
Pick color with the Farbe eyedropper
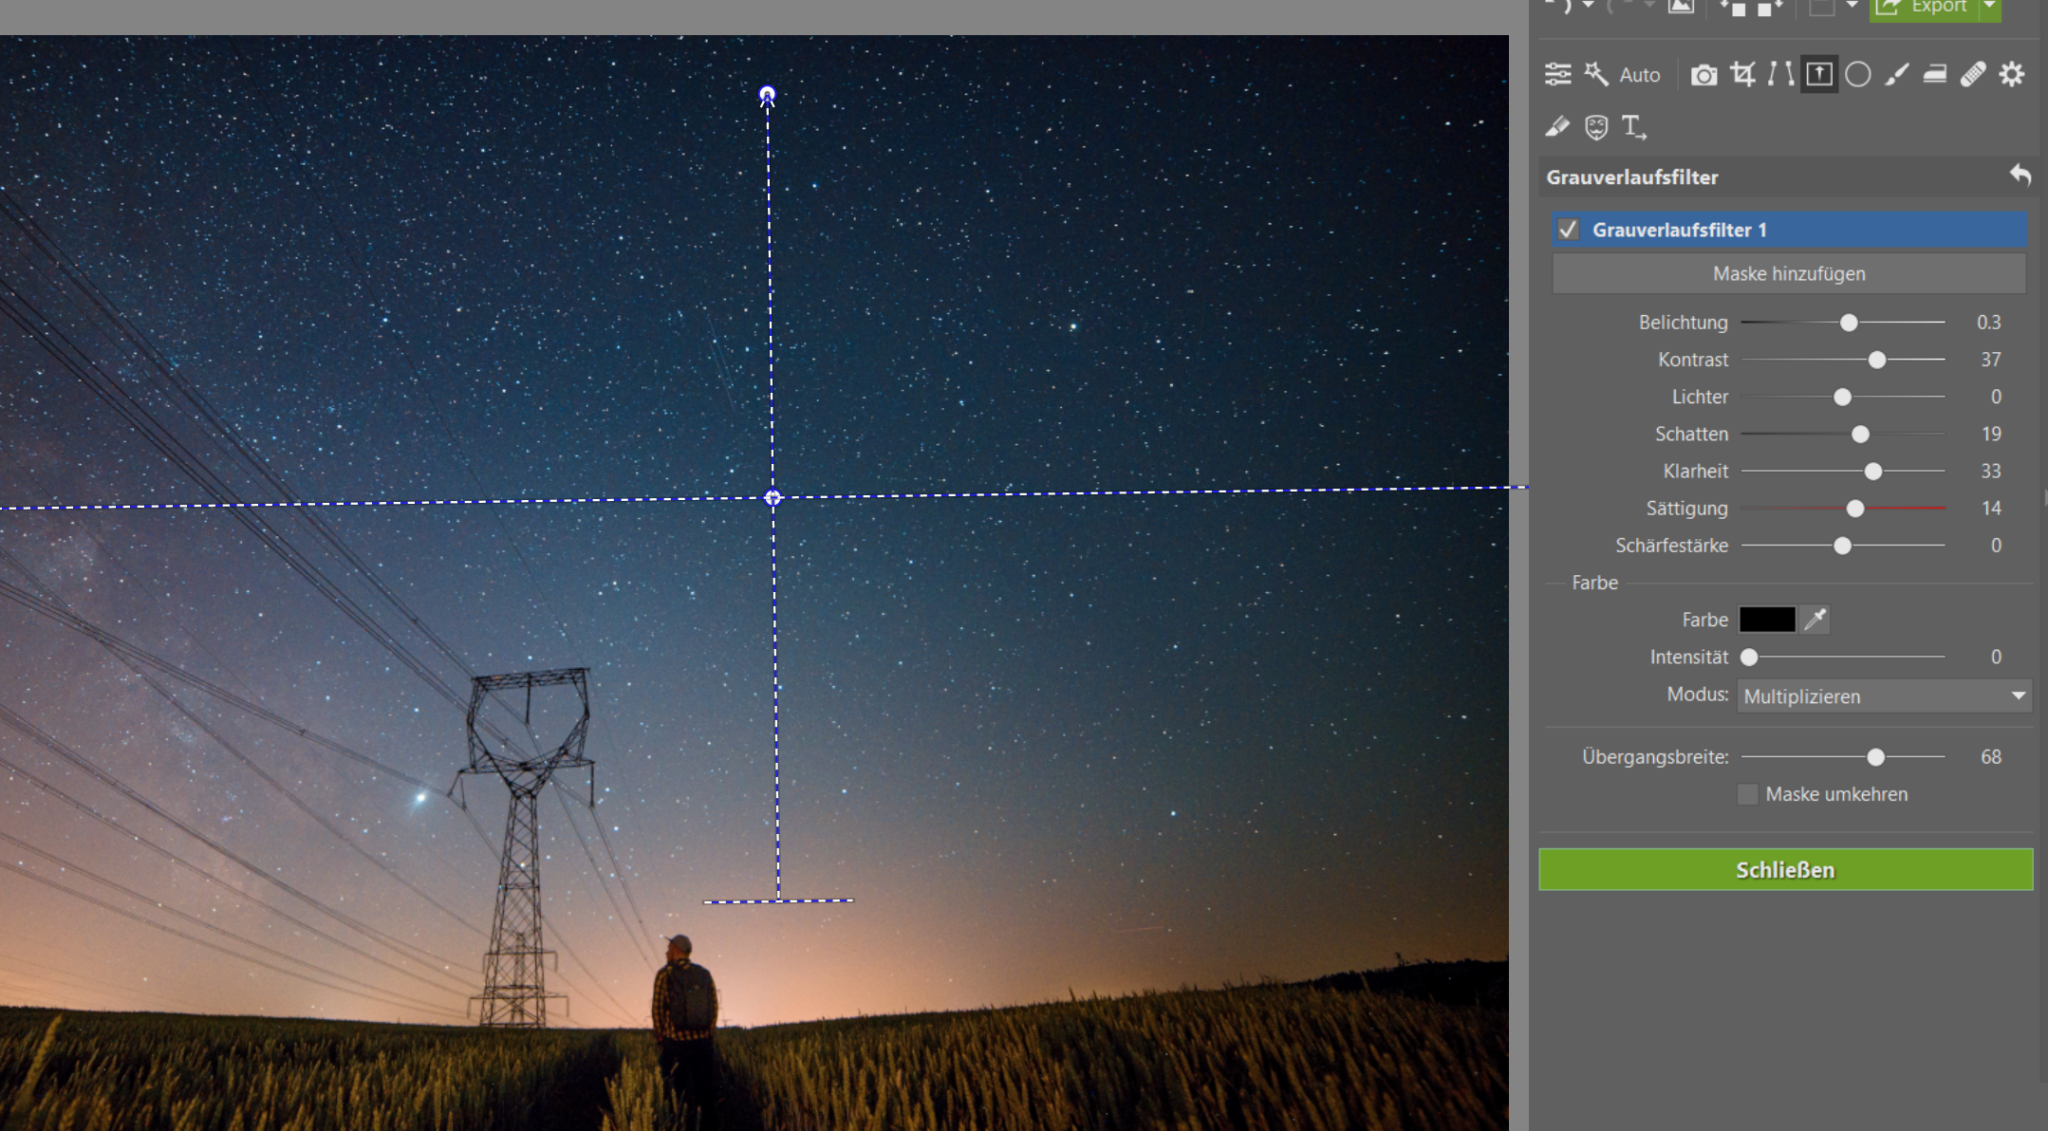point(1815,619)
